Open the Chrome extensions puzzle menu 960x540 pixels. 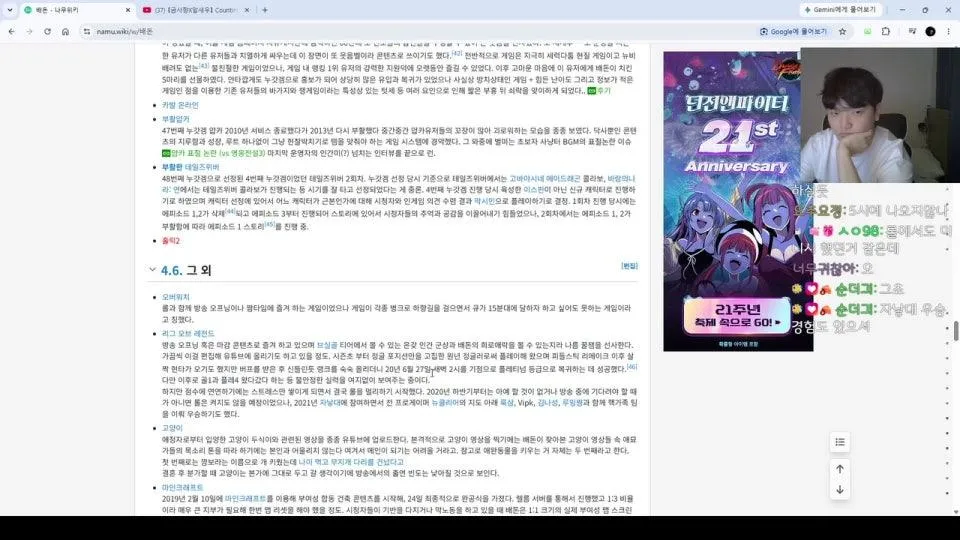(x=886, y=31)
